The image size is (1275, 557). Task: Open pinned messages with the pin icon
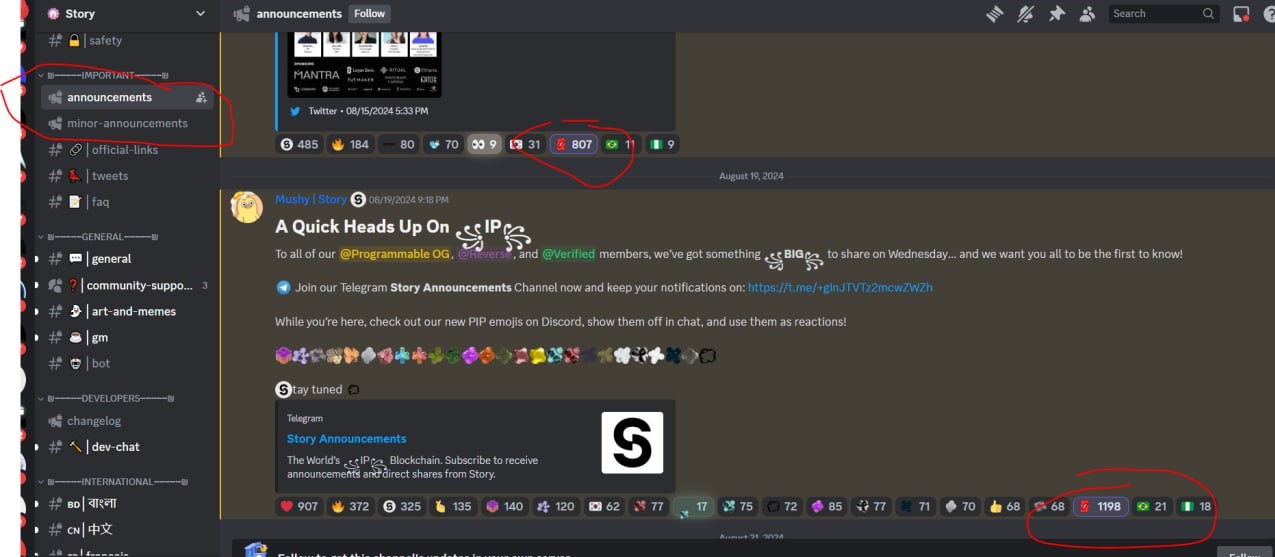[x=1056, y=14]
